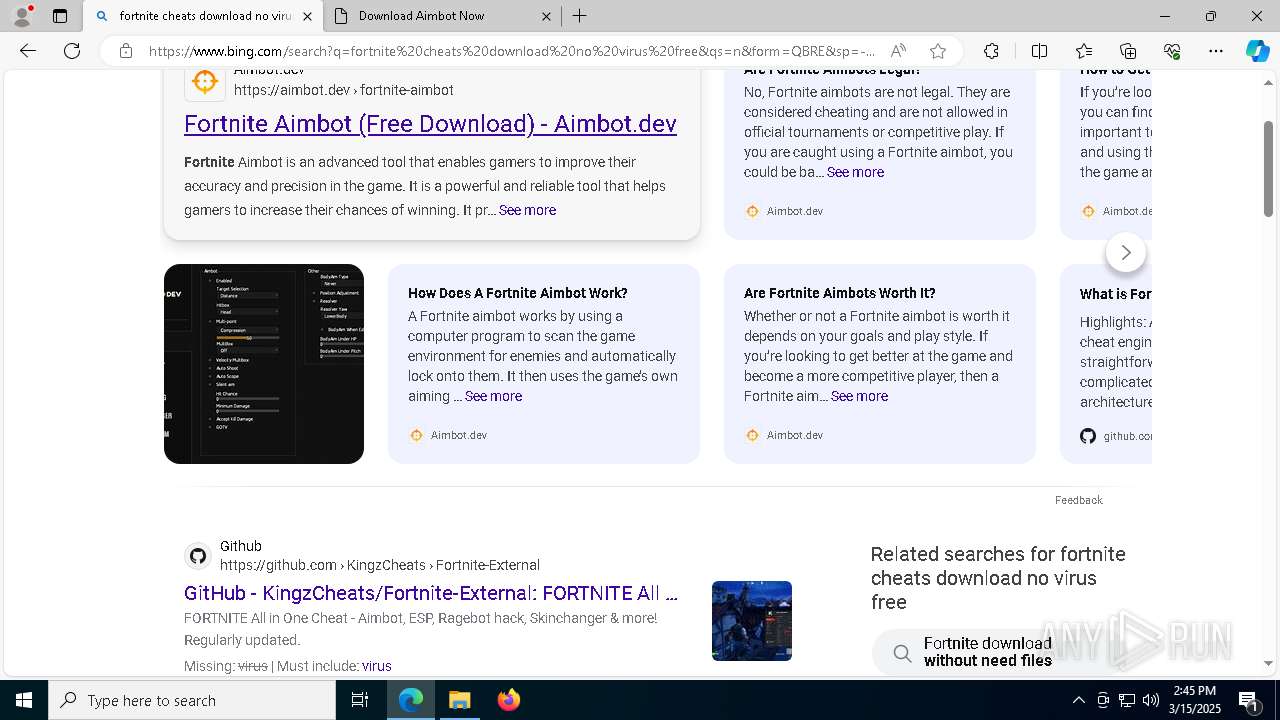This screenshot has height=720, width=1280.
Task: Launch Copilot sidebar icon
Action: pos(1257,51)
